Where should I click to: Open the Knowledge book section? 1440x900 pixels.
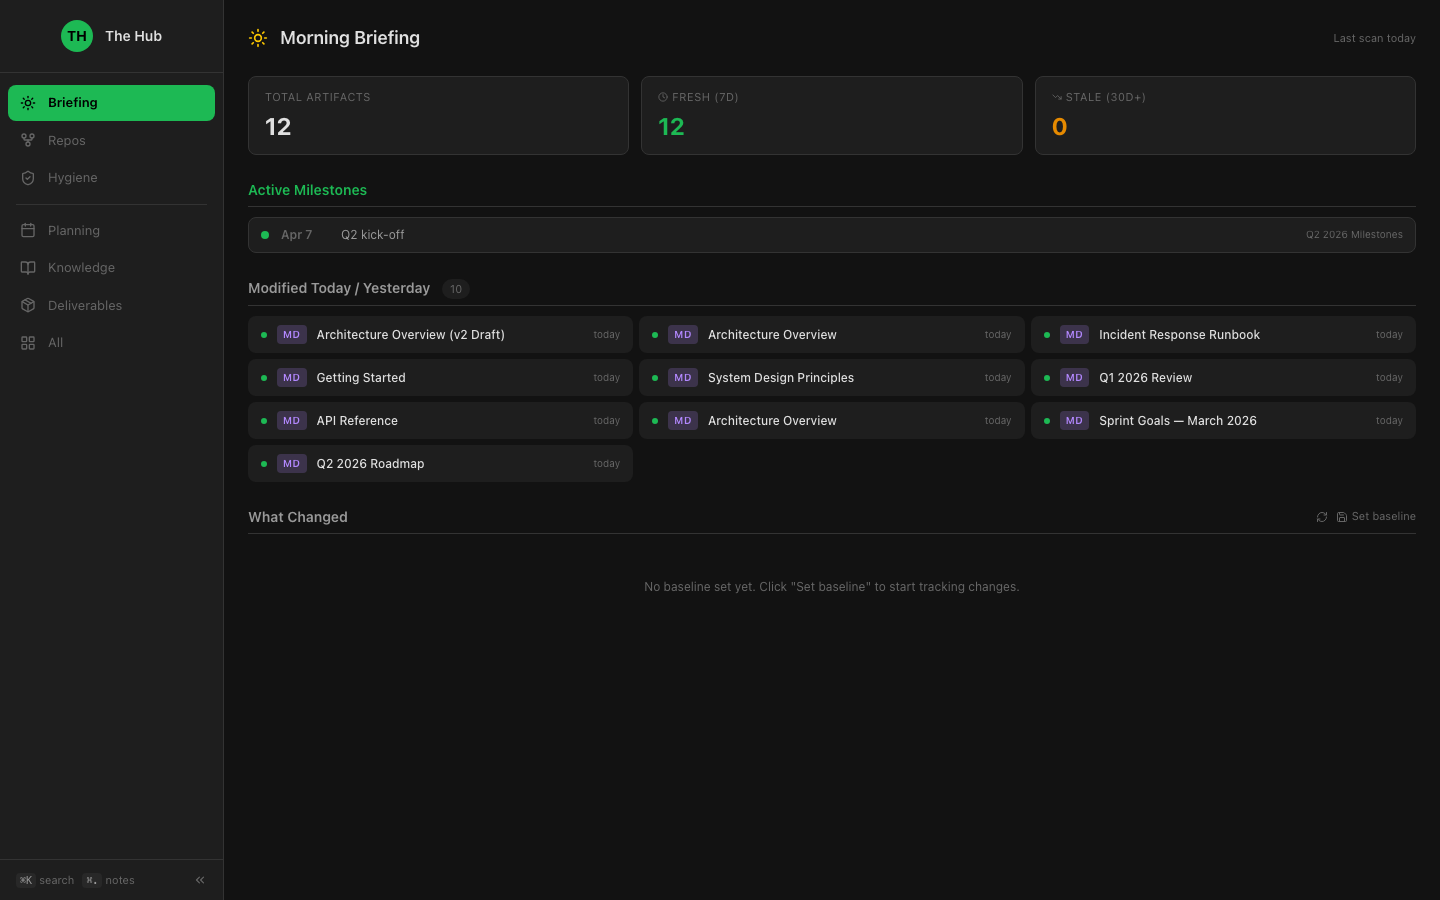pos(81,268)
